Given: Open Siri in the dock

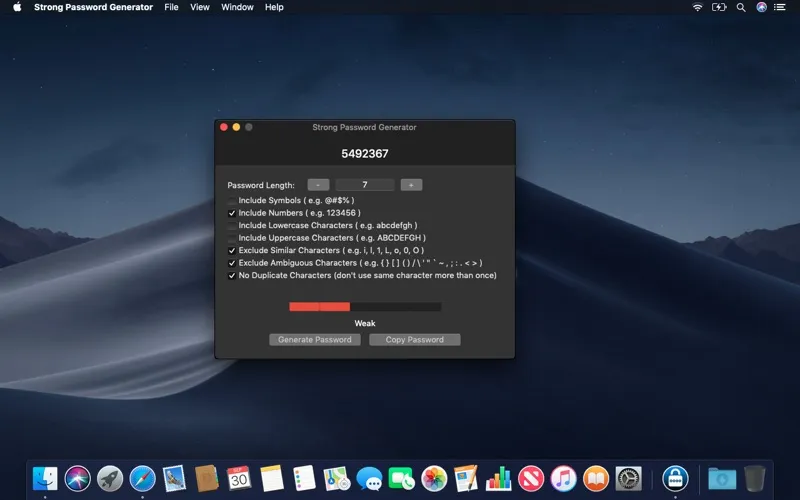Looking at the screenshot, I should pos(78,478).
